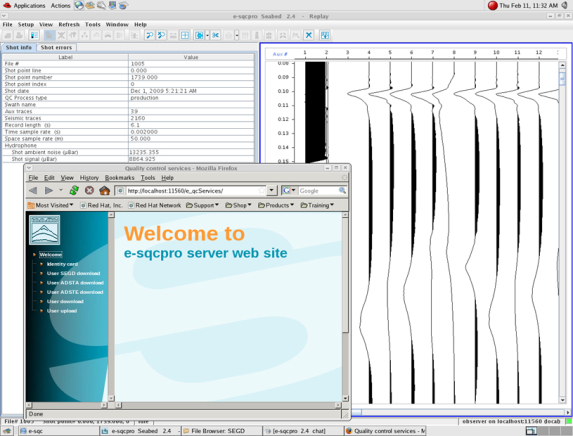Click the e-sqcpro logo image on web page
The height and width of the screenshot is (436, 573).
click(45, 230)
